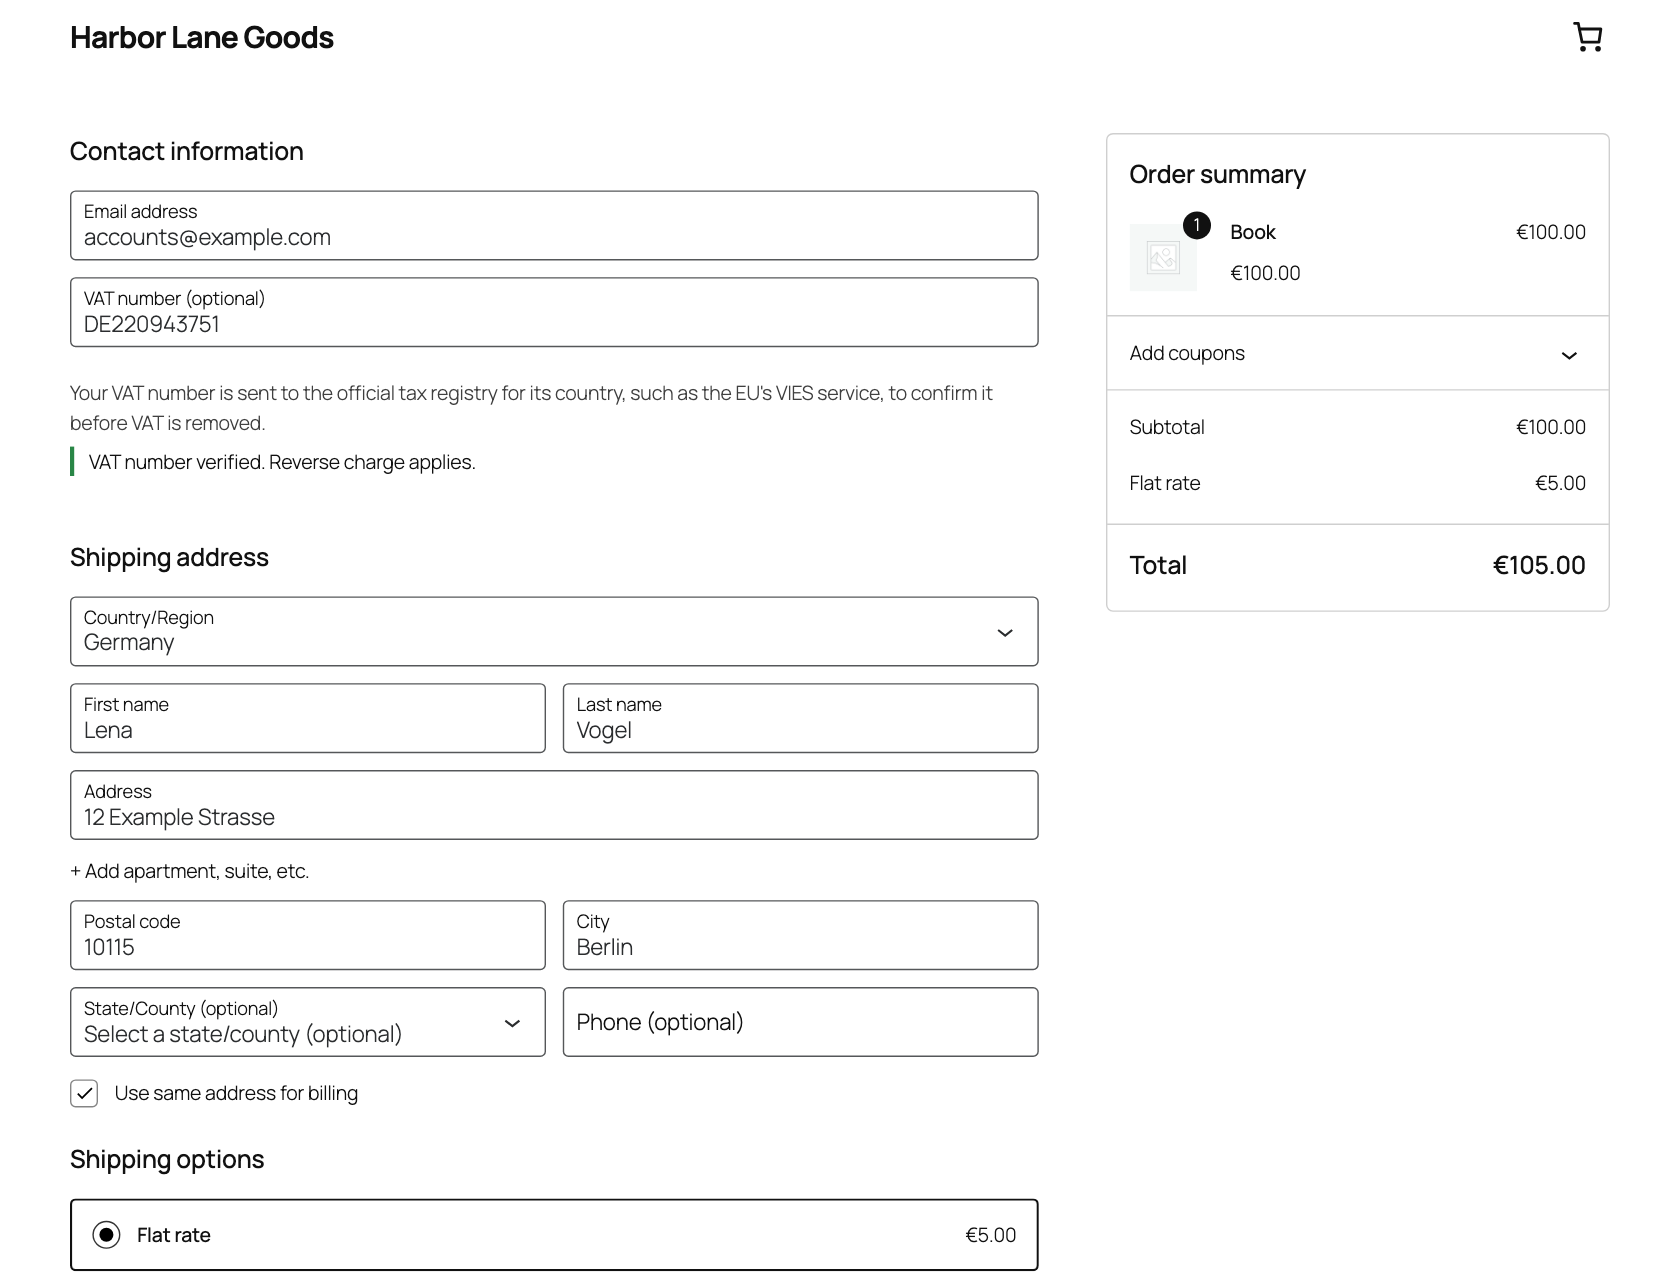
Task: Focus the Email address field
Action: click(x=554, y=225)
